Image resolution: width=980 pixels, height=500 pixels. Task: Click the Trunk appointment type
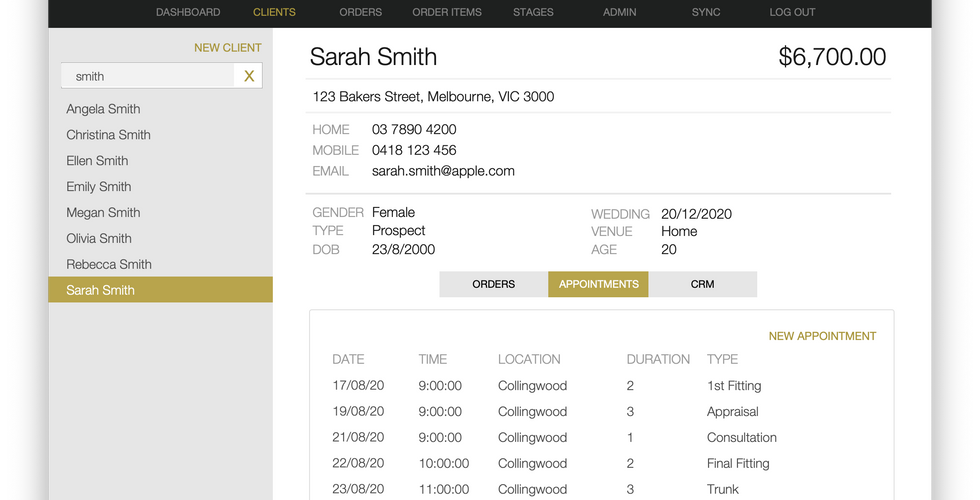(x=722, y=489)
